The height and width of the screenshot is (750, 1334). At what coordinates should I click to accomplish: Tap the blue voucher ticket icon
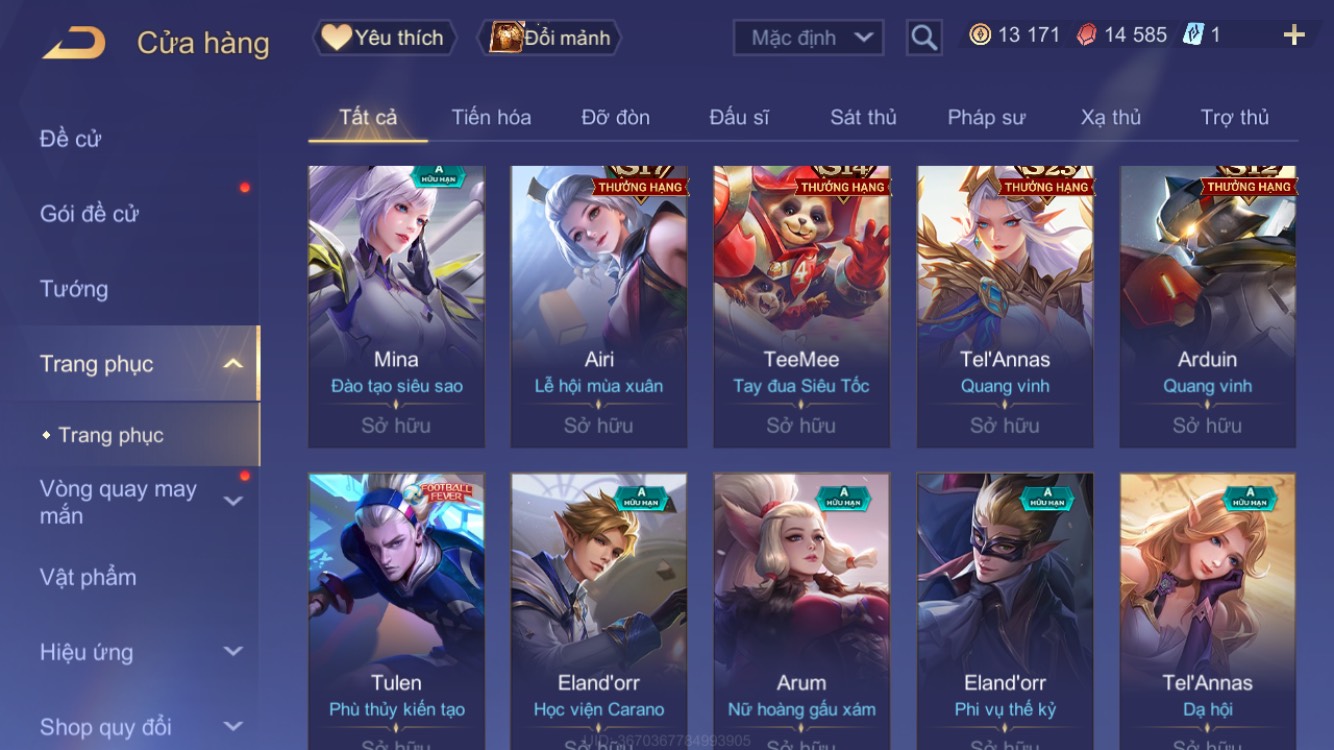[x=1193, y=35]
